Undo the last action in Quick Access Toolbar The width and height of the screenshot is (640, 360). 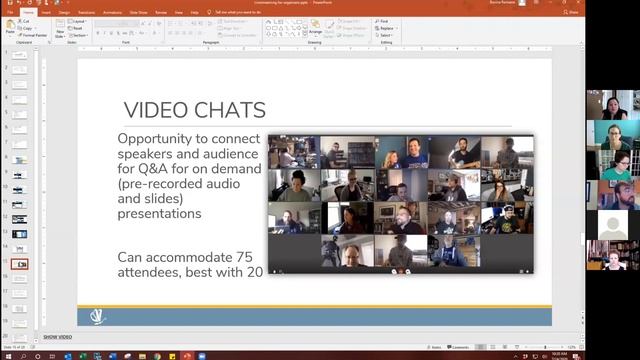(19, 2)
